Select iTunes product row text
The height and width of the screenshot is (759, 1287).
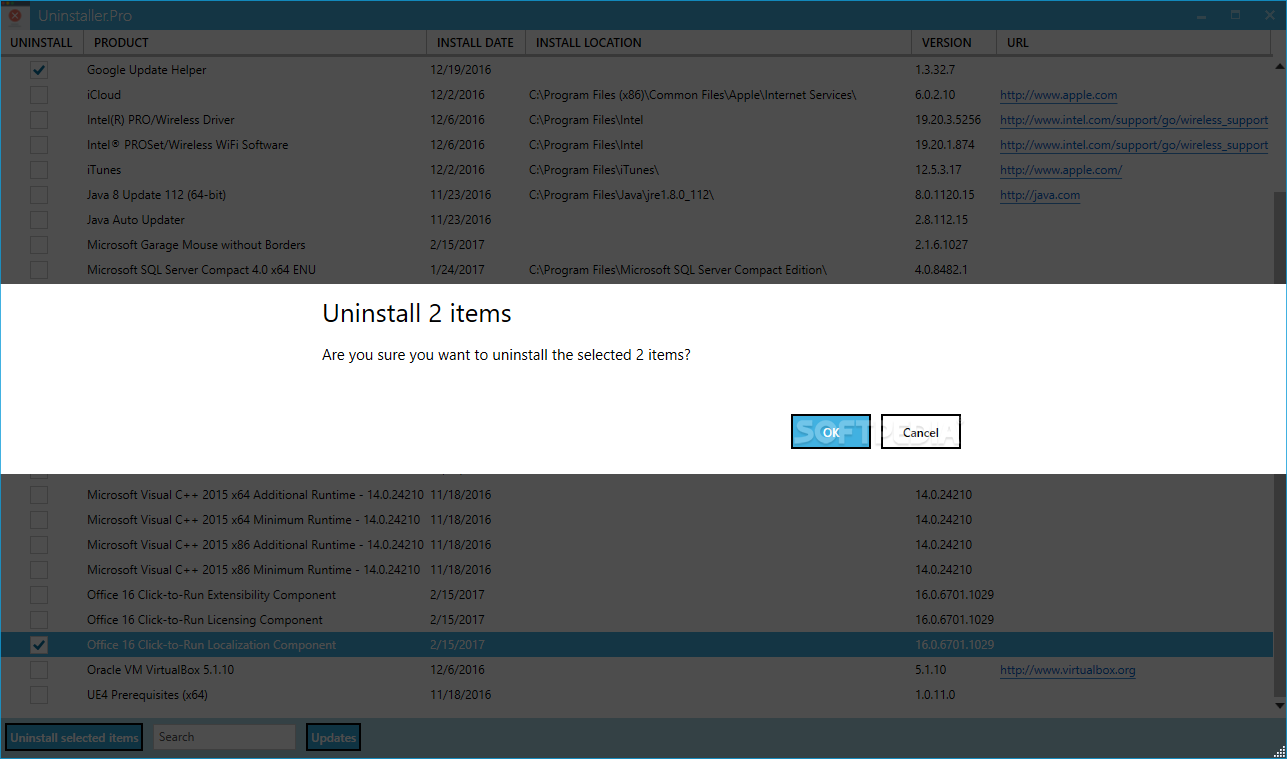point(104,170)
